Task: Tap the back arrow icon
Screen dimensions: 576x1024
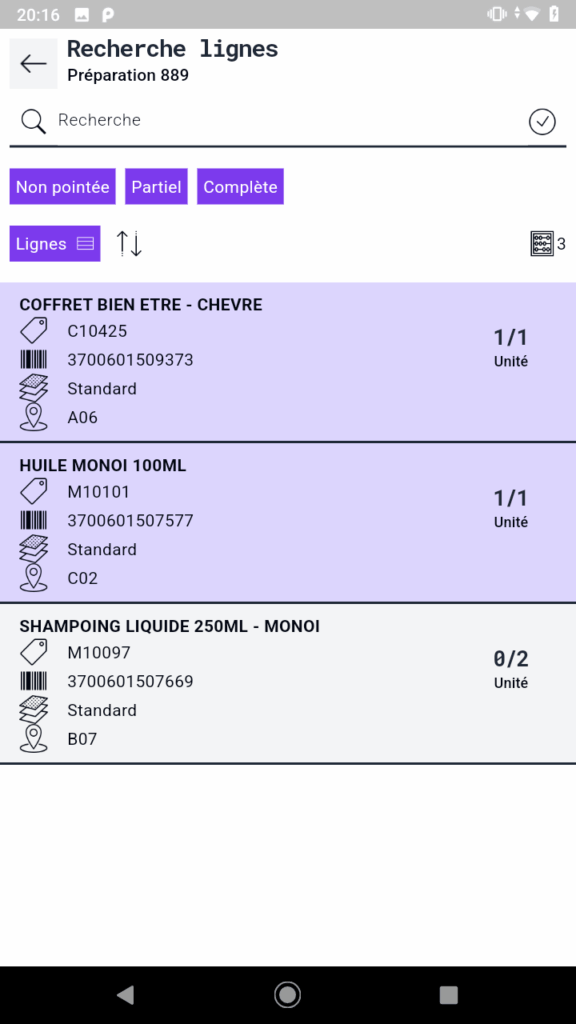Action: 33,63
